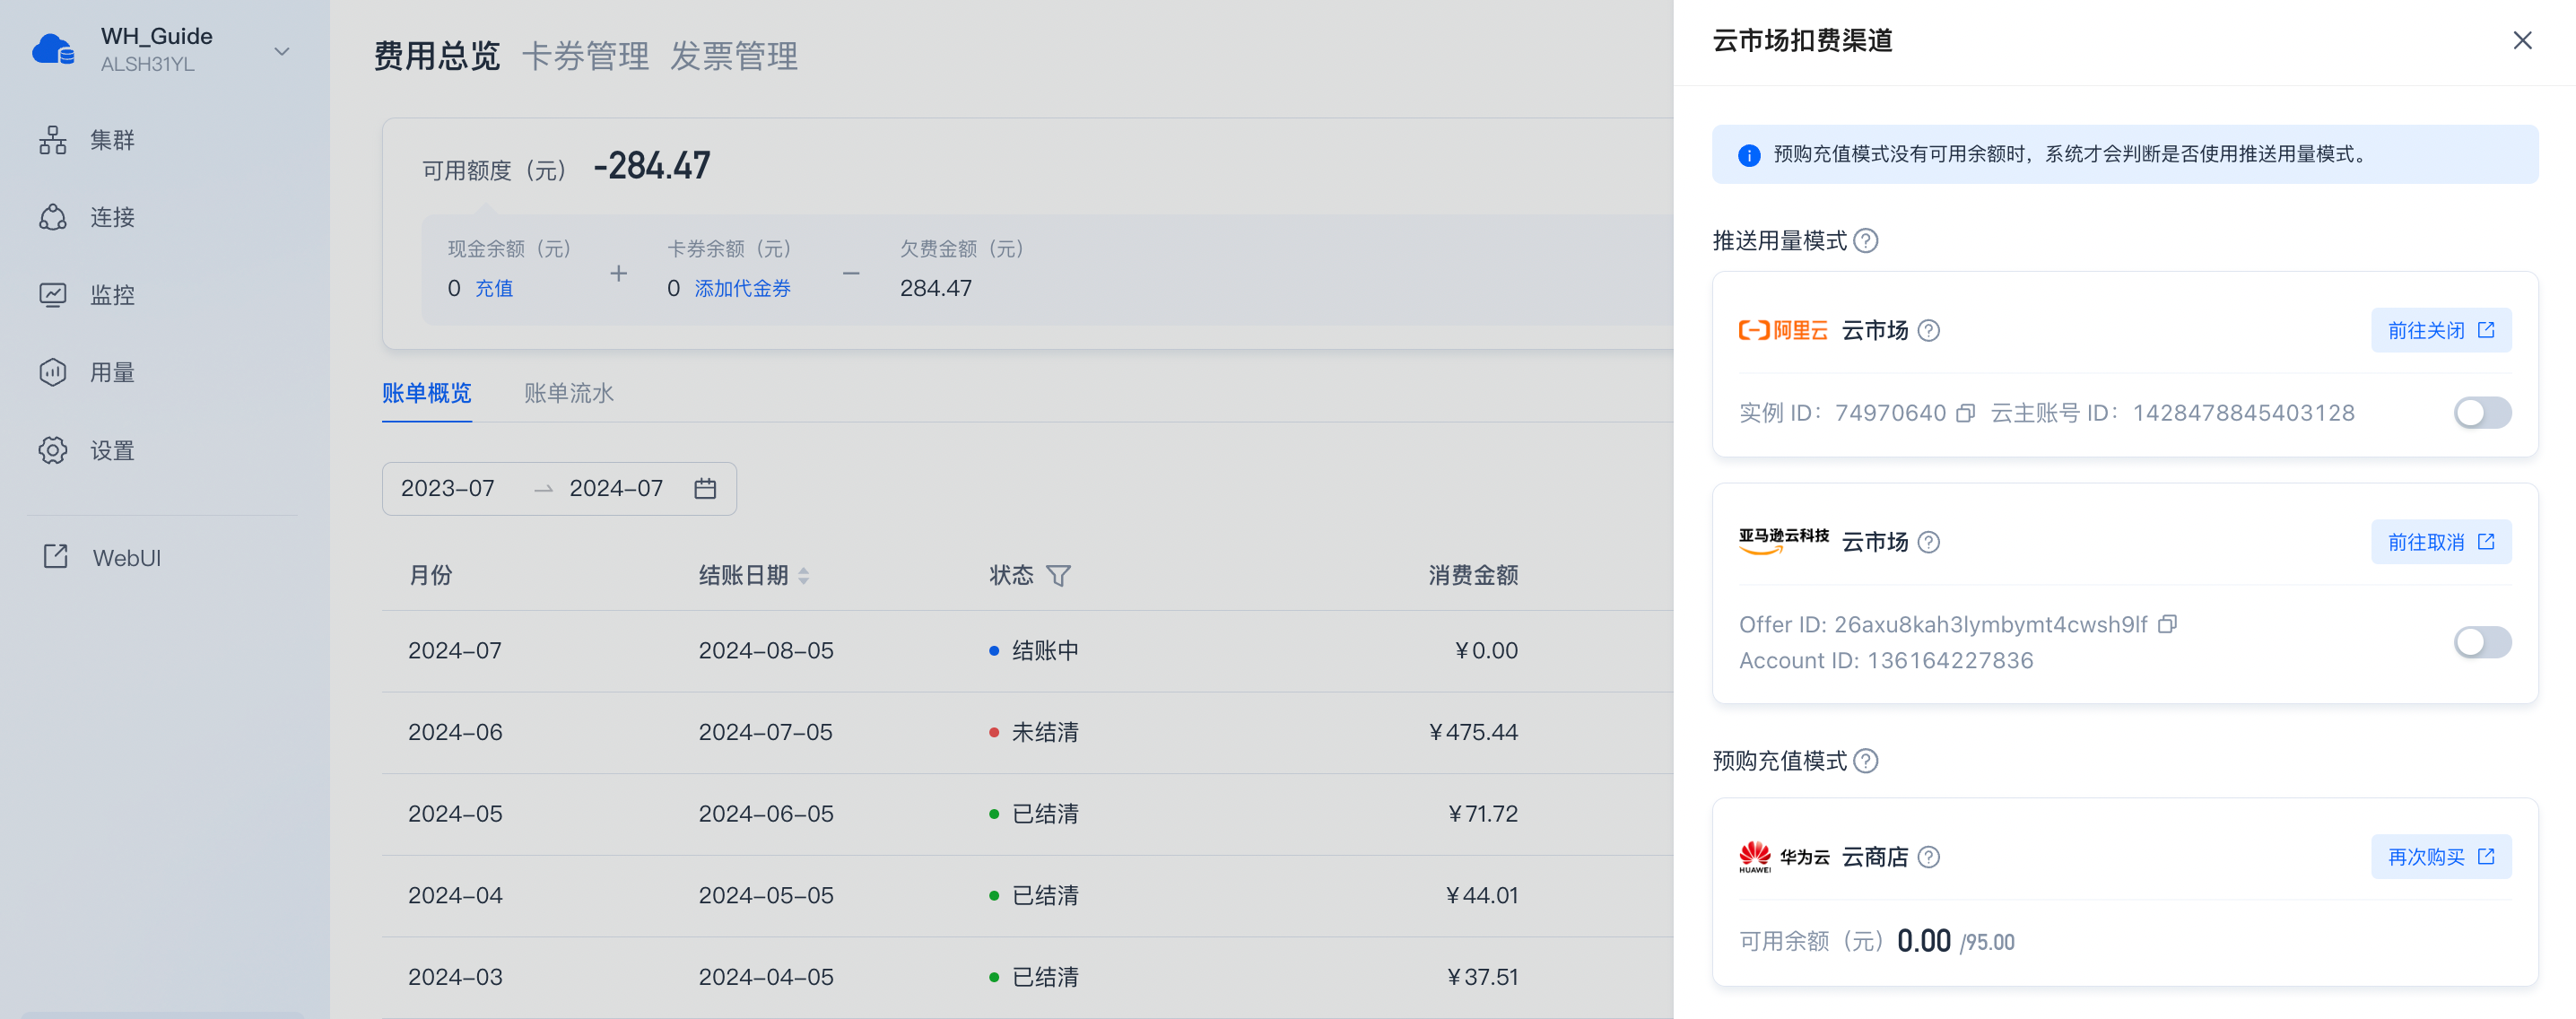
Task: Click the 2024-06-05 settlement date
Action: point(766,813)
